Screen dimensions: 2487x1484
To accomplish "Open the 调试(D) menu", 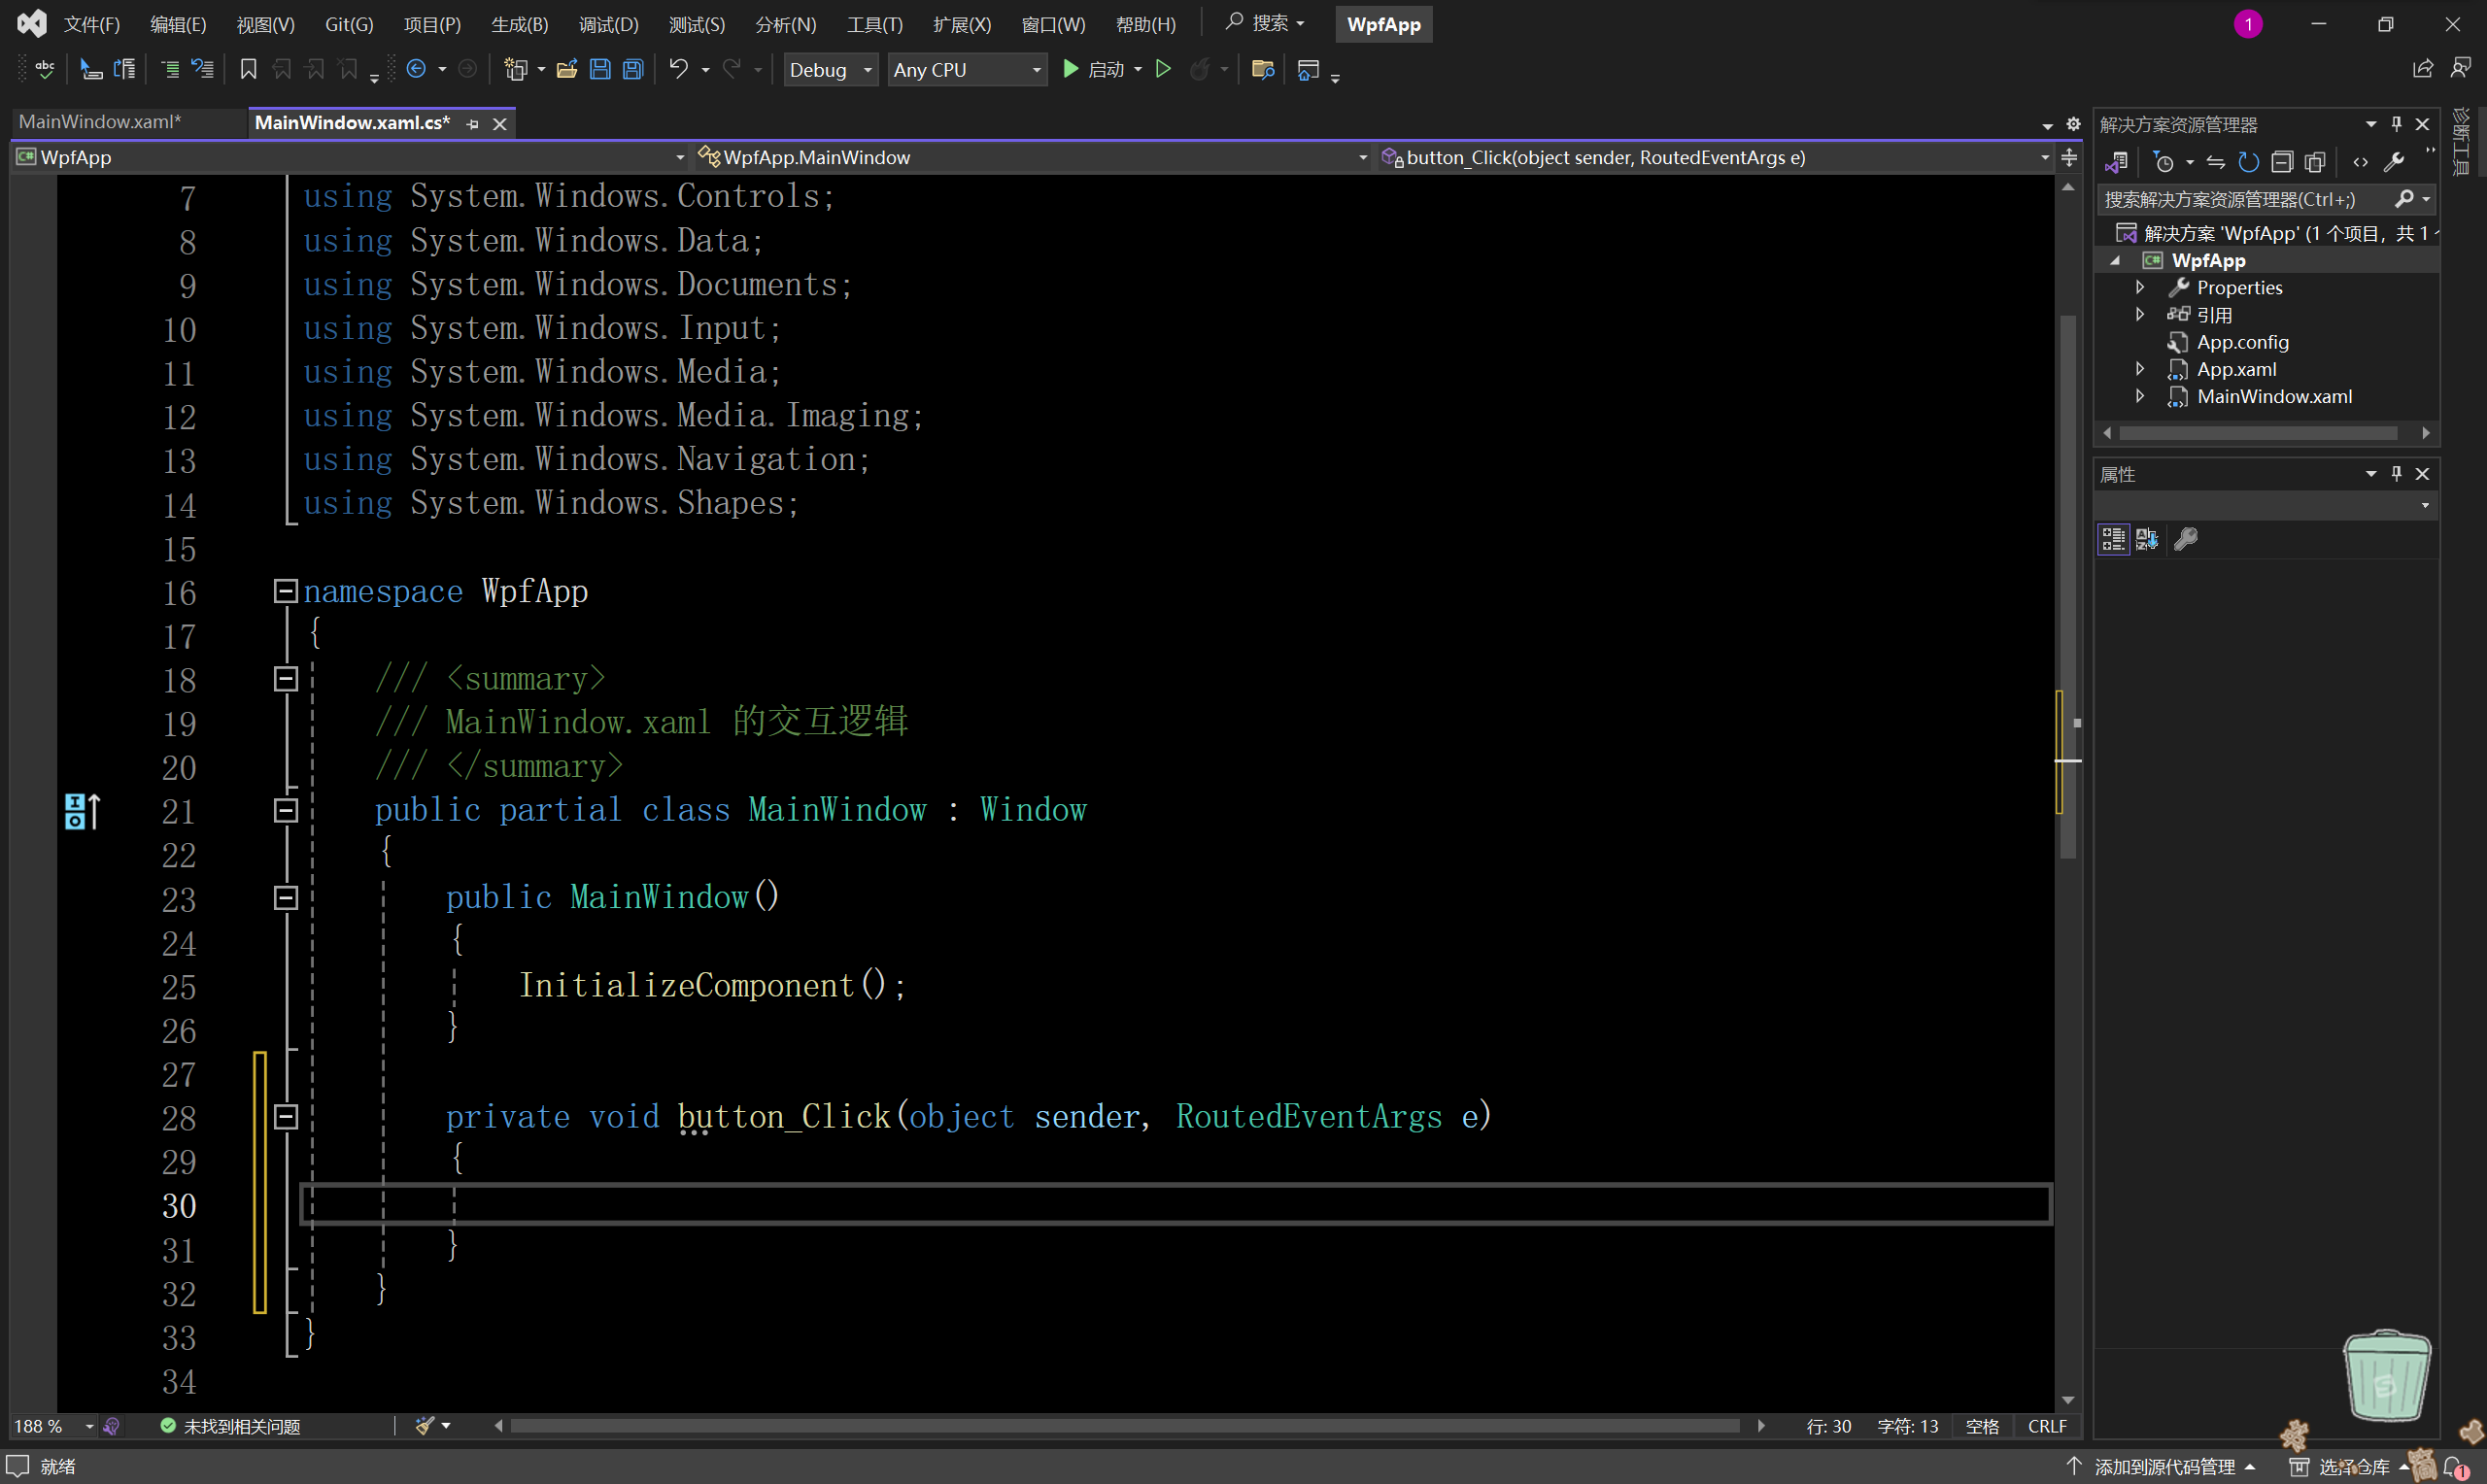I will coord(608,24).
